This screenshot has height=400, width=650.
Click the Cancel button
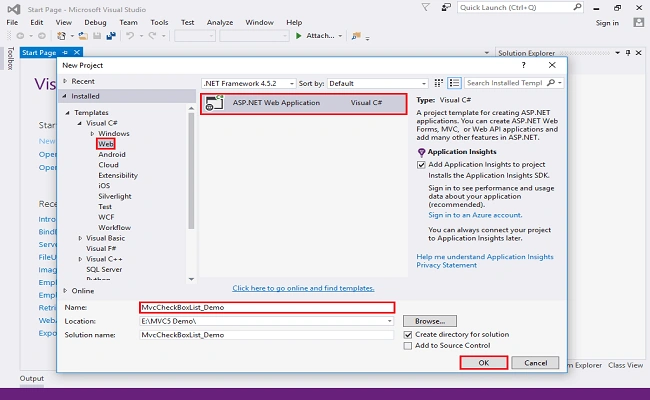point(535,363)
